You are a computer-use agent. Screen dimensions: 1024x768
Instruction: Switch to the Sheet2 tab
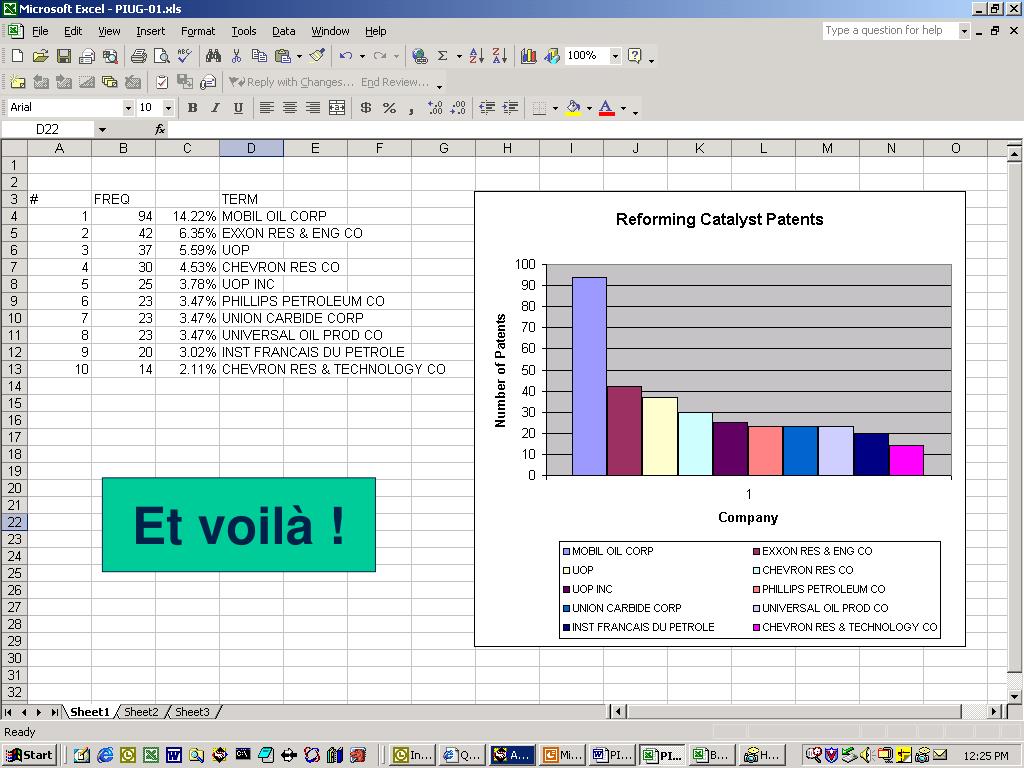(x=141, y=712)
